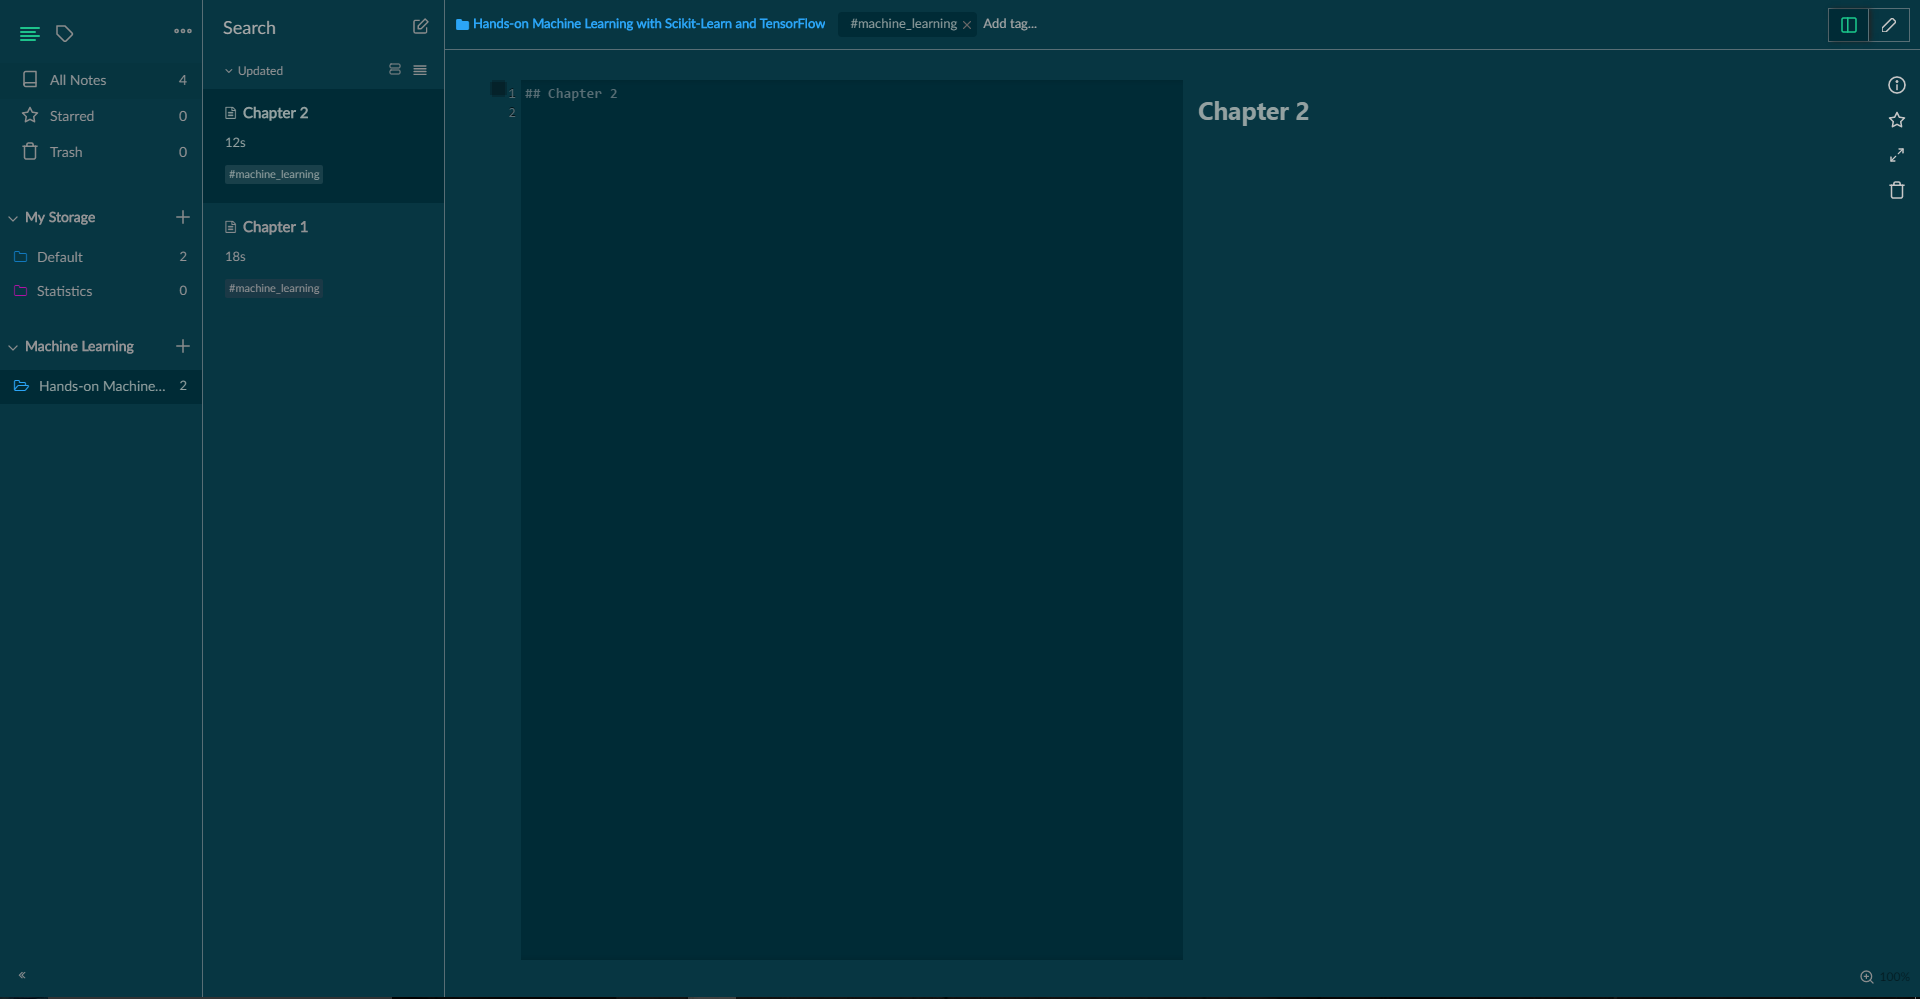Image resolution: width=1920 pixels, height=999 pixels.
Task: Star the Chapter 2 note
Action: (1896, 120)
